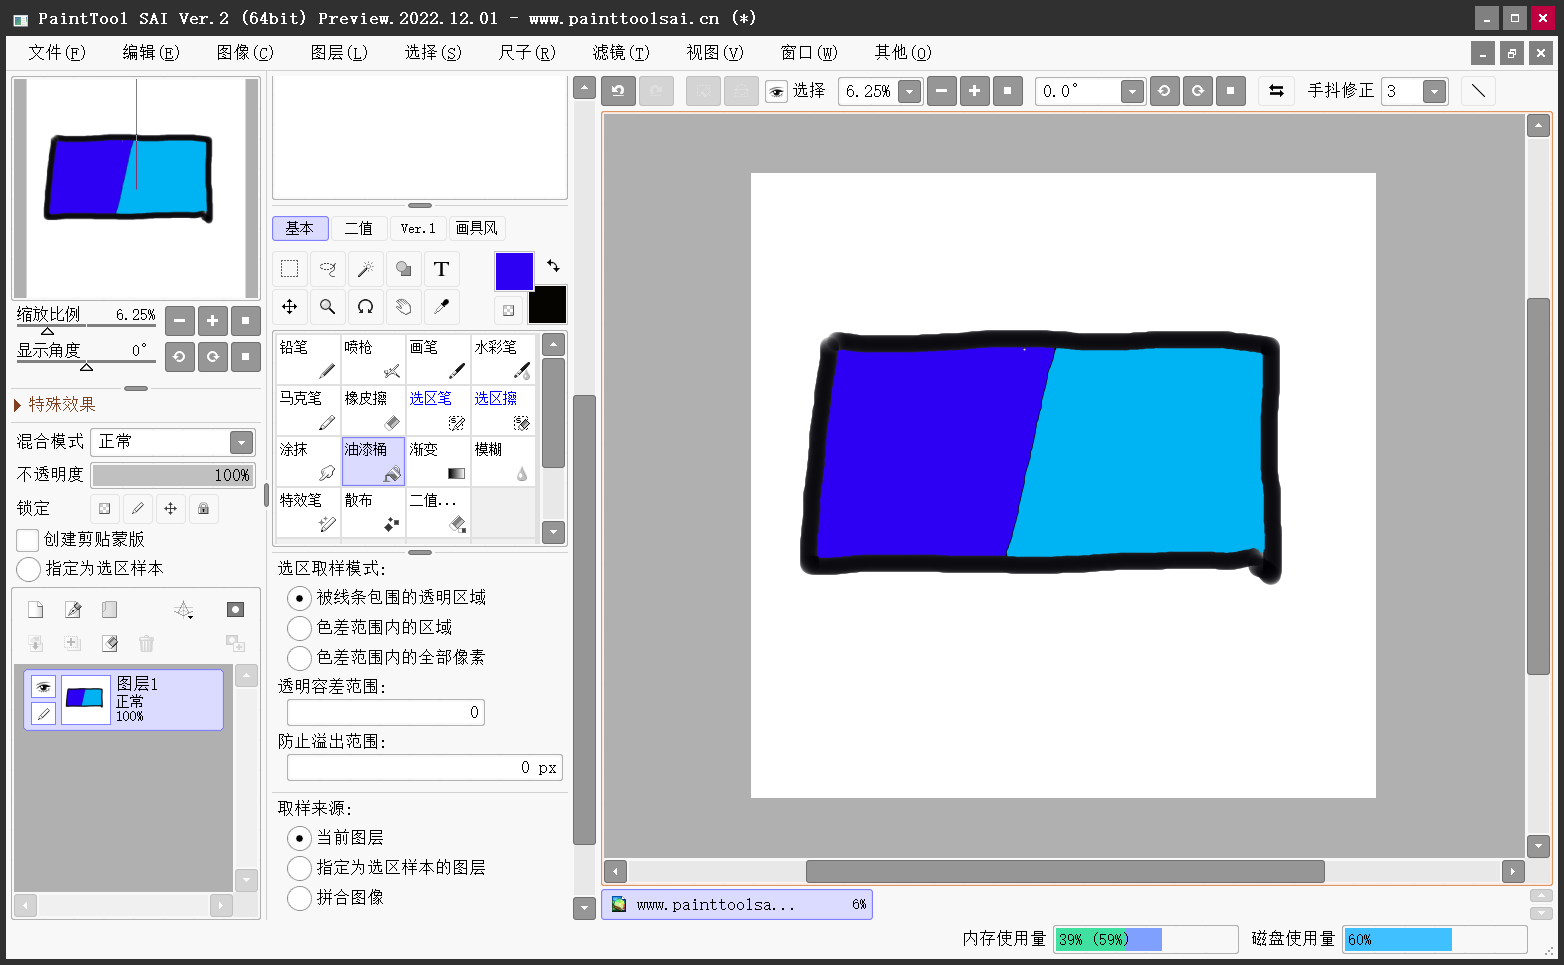
Task: Choose the 橡皮擦 eraser tool
Action: [373, 410]
